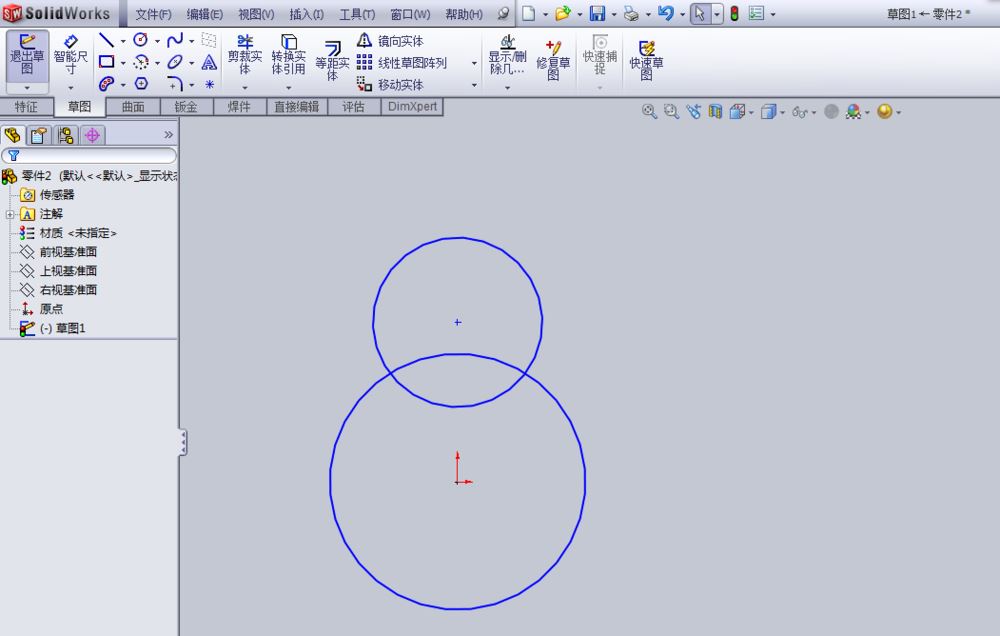Open Display/Delete Relations (显示/删除几何关系)
This screenshot has width=1000, height=636.
click(x=507, y=55)
